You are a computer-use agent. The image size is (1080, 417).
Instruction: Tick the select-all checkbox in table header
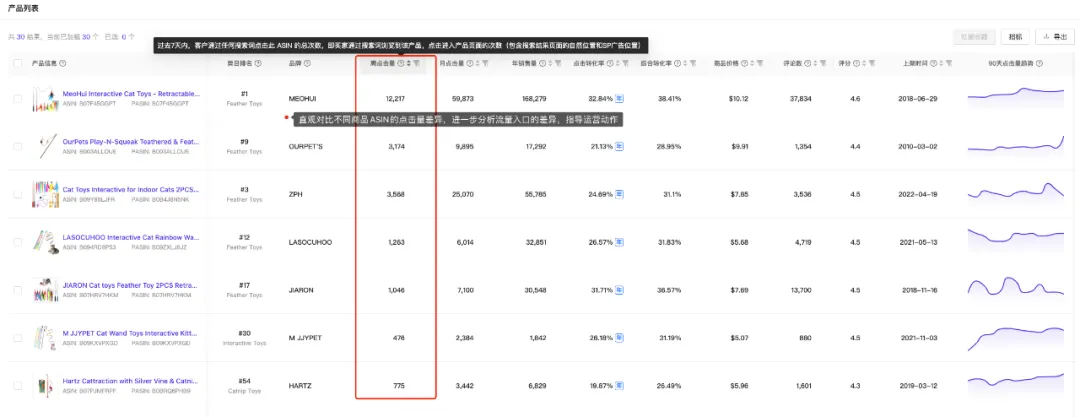(18, 63)
